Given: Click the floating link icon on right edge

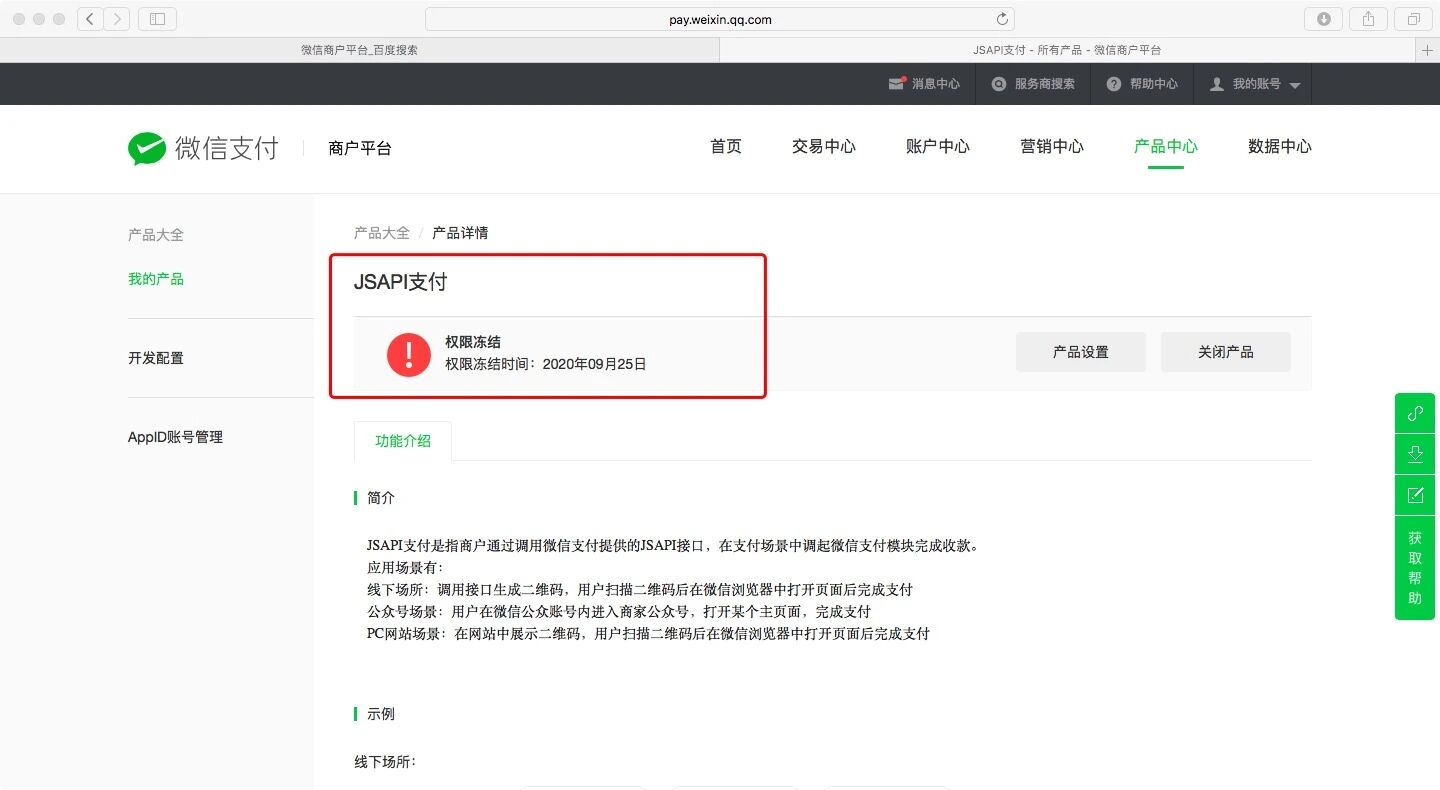Looking at the screenshot, I should [x=1415, y=413].
